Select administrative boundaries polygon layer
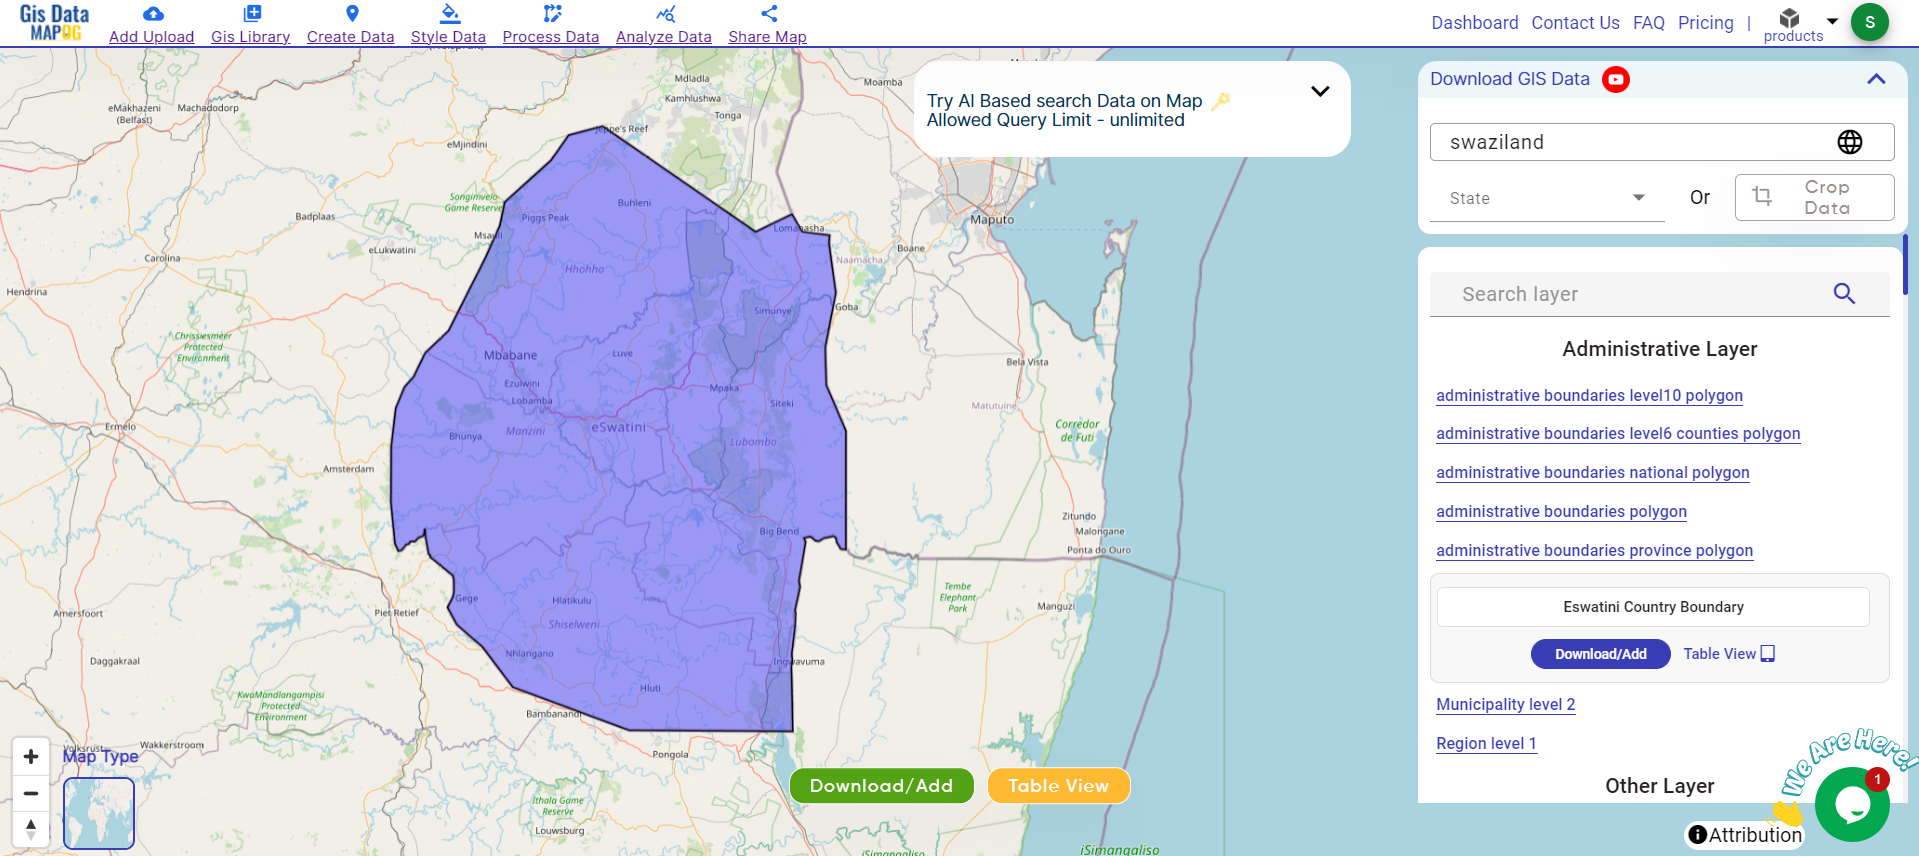The width and height of the screenshot is (1919, 856). (x=1561, y=512)
